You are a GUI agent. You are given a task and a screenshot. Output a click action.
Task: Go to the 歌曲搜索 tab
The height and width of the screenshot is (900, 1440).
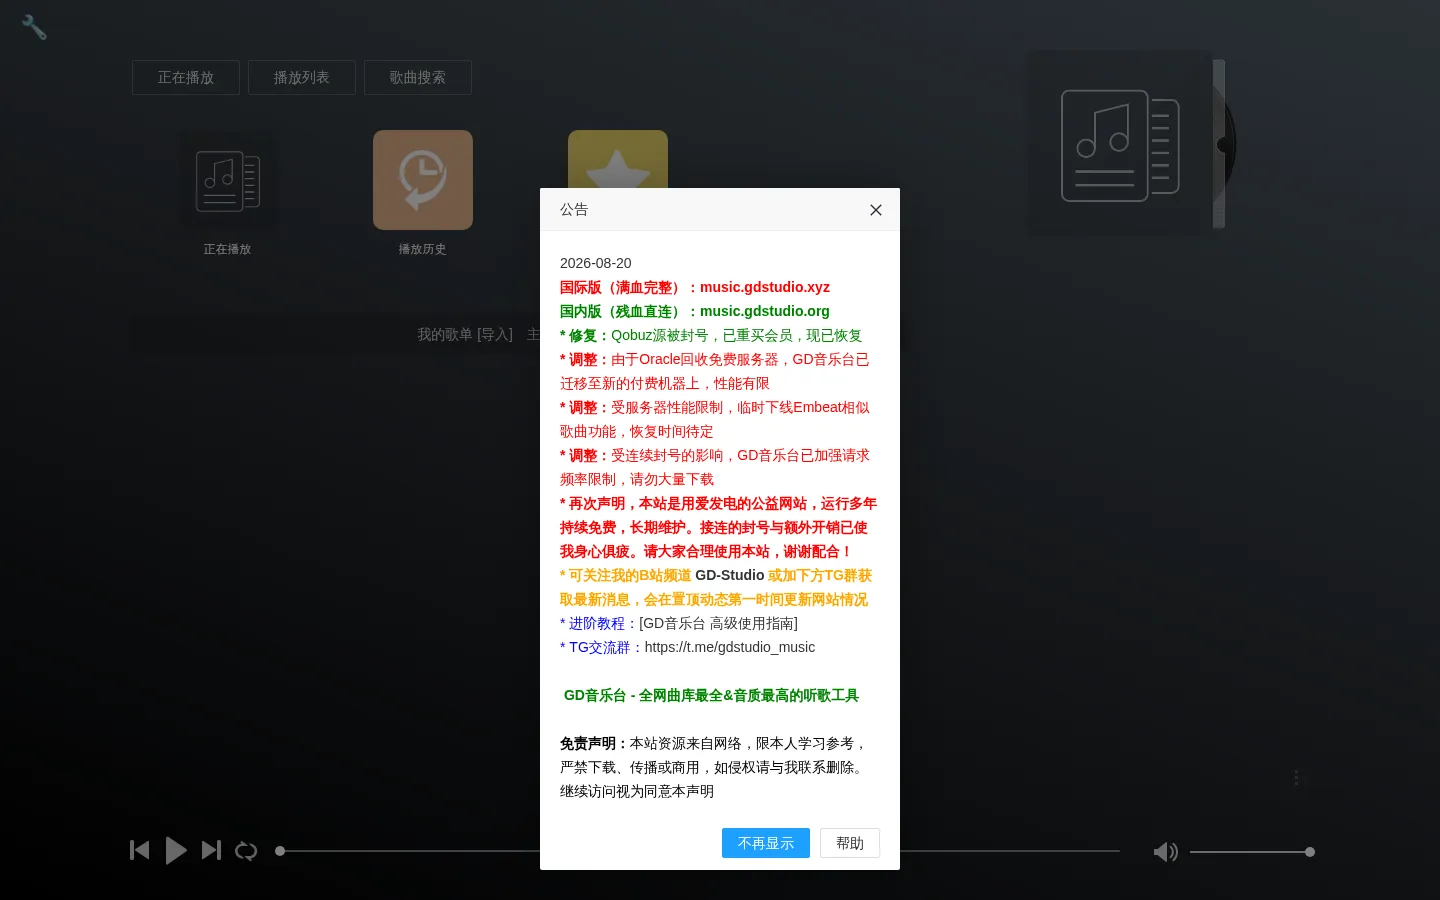point(418,77)
